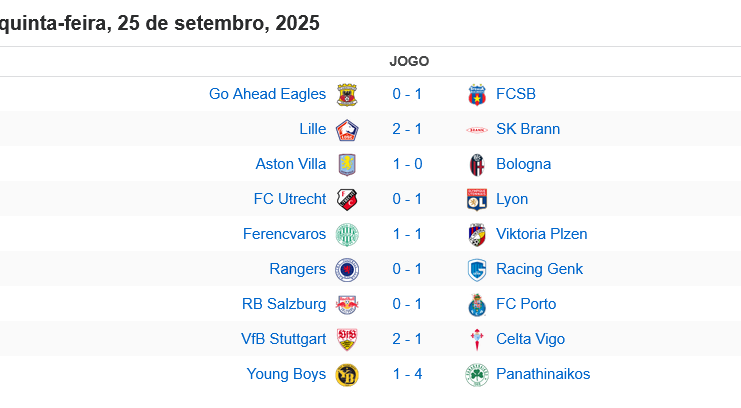Click the VfB Stuttgart club crest
This screenshot has width=741, height=408.
(347, 339)
